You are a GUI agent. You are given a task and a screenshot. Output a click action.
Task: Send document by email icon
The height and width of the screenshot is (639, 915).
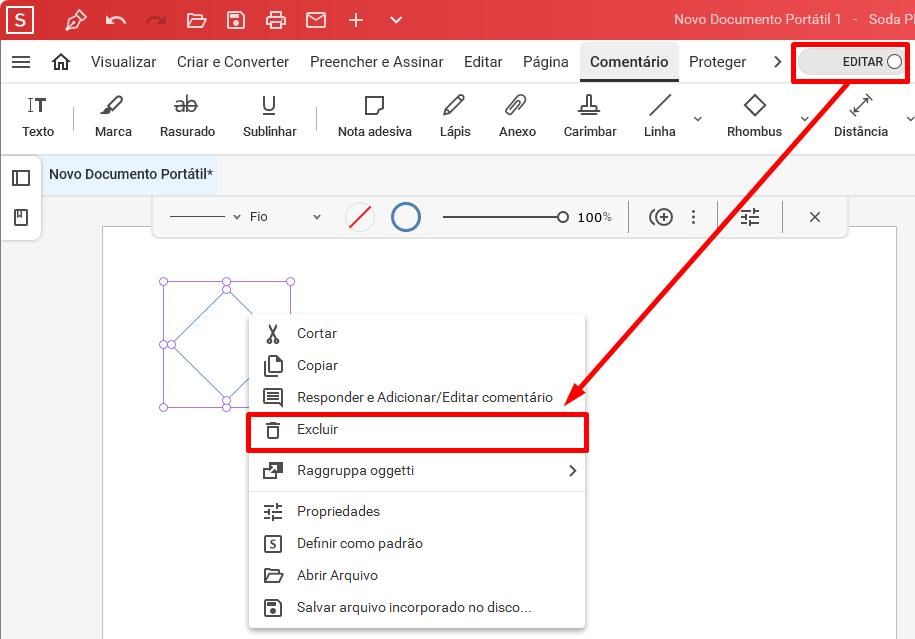316,20
